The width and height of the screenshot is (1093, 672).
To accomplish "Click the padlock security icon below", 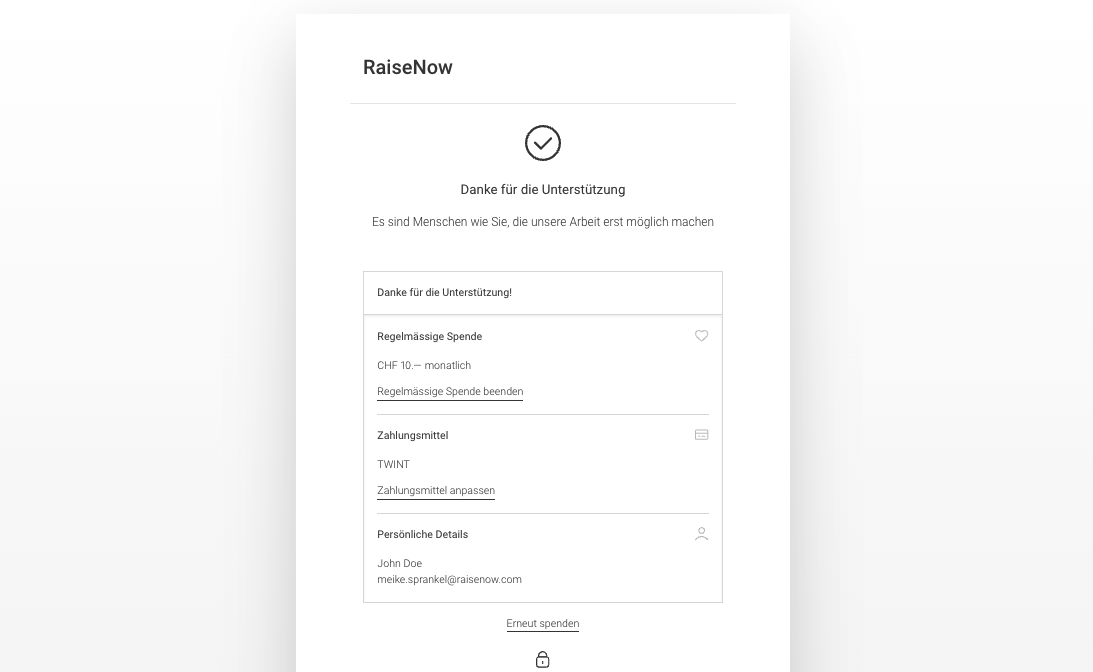I will tap(542, 659).
